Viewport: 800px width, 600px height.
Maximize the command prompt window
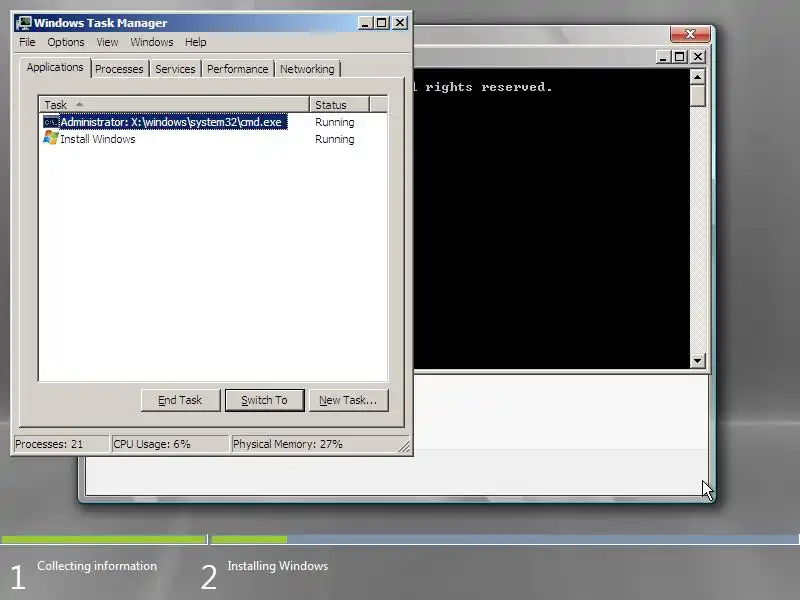point(680,57)
